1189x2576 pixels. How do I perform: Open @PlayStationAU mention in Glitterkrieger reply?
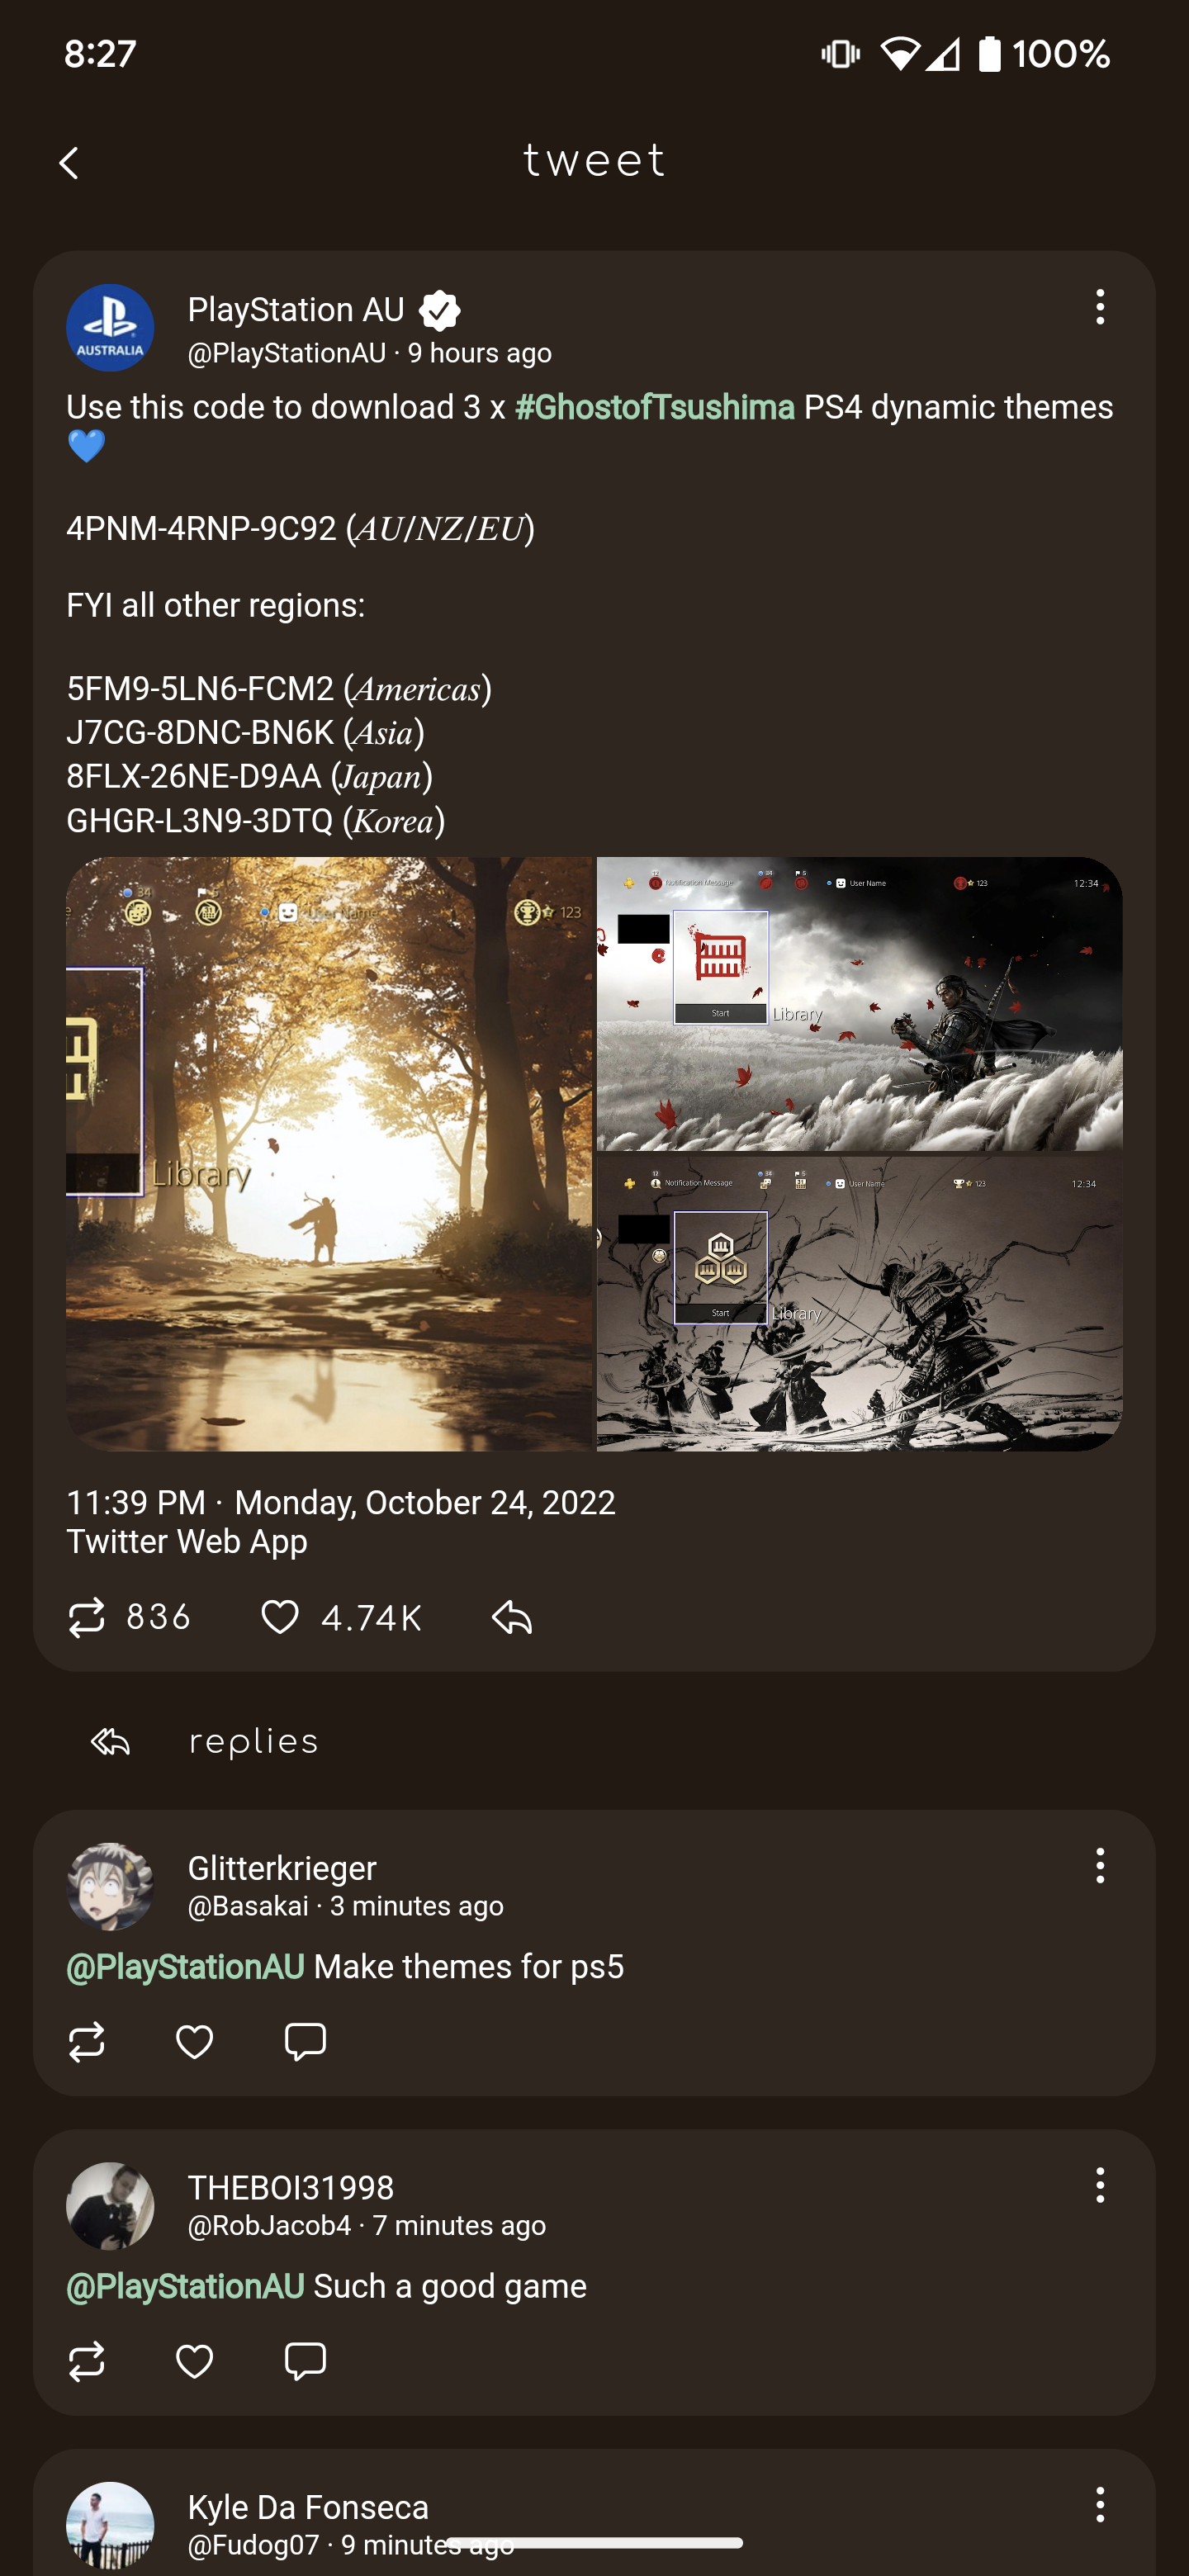[185, 1967]
